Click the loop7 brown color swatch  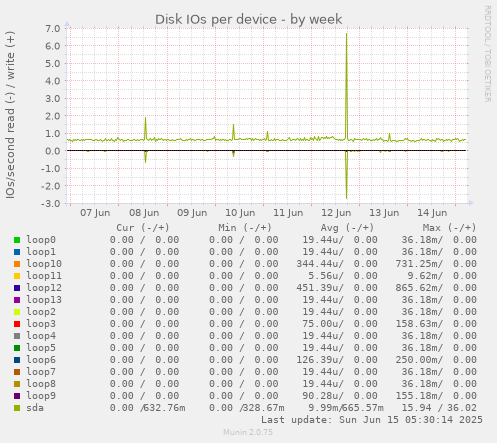[x=17, y=372]
